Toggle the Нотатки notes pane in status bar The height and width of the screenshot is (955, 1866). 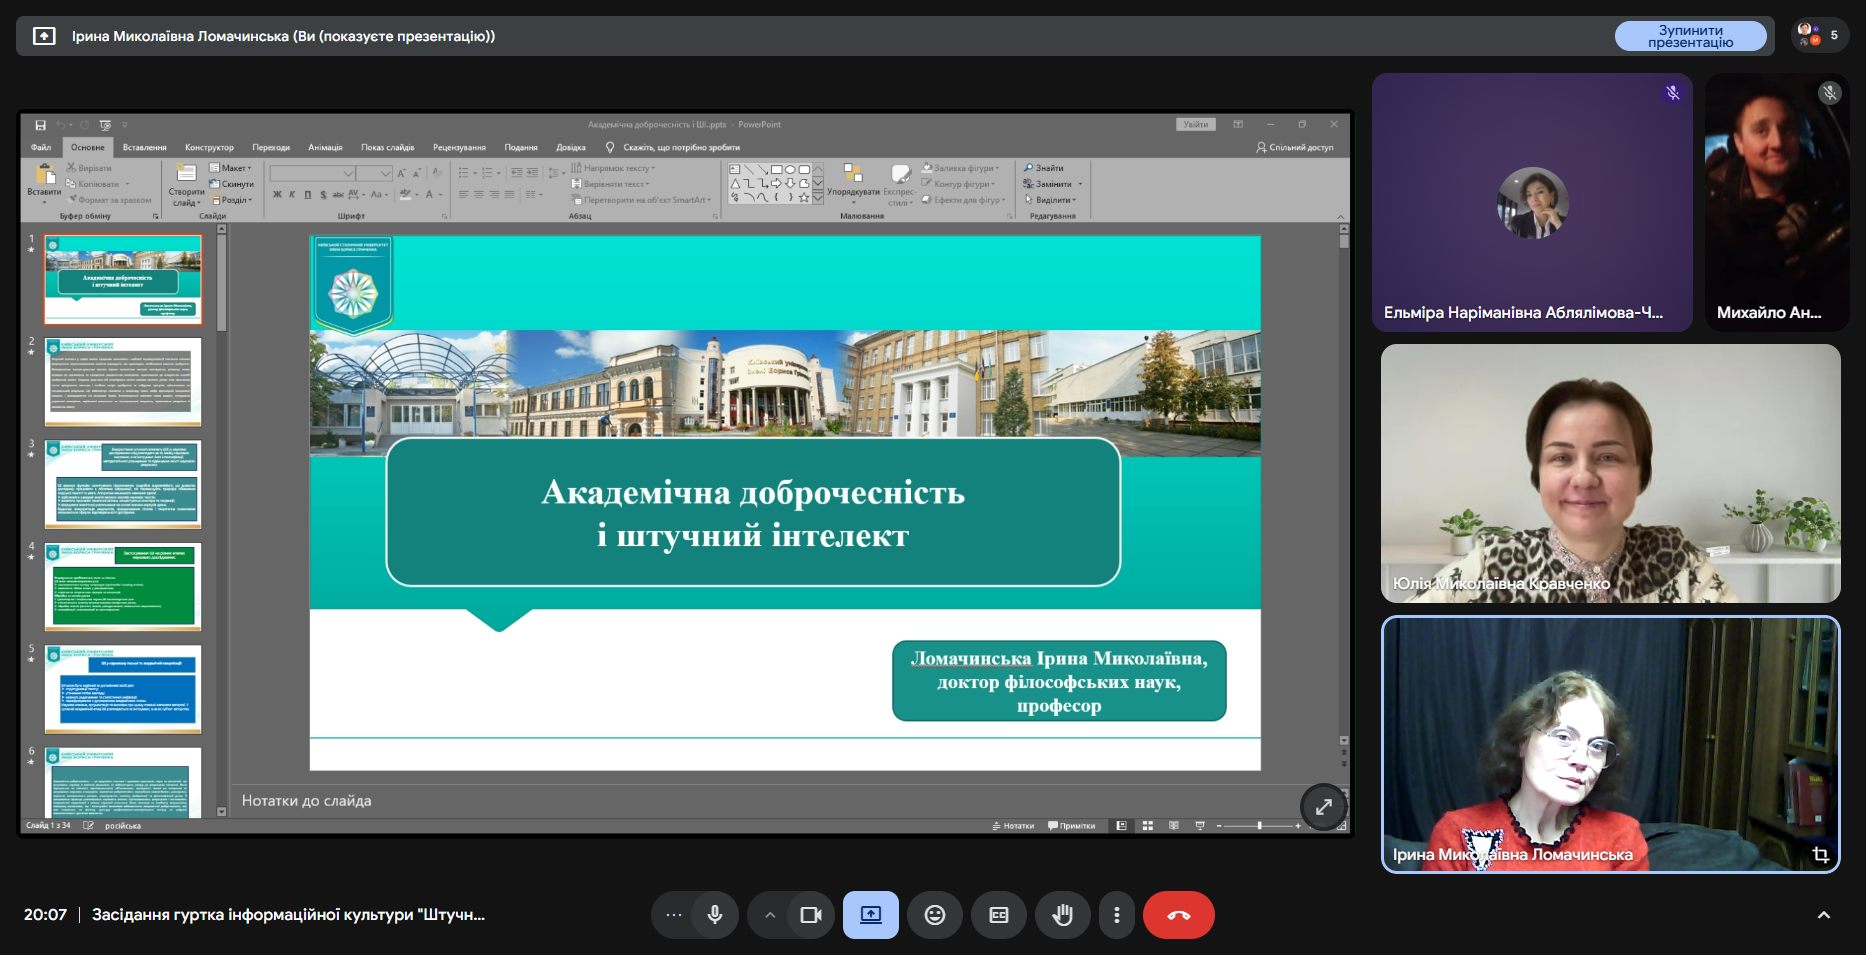point(1013,826)
